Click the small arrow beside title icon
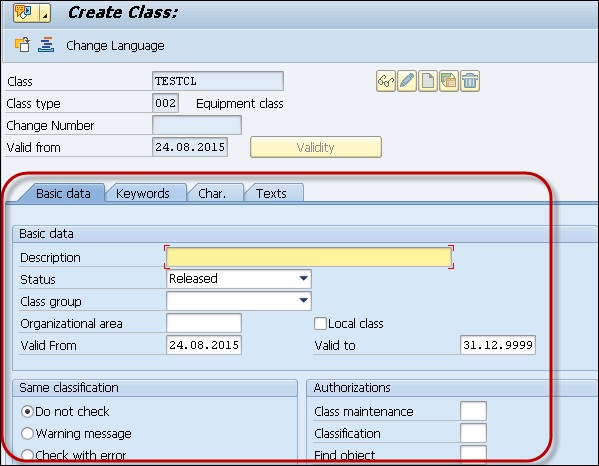The image size is (599, 466). point(45,13)
